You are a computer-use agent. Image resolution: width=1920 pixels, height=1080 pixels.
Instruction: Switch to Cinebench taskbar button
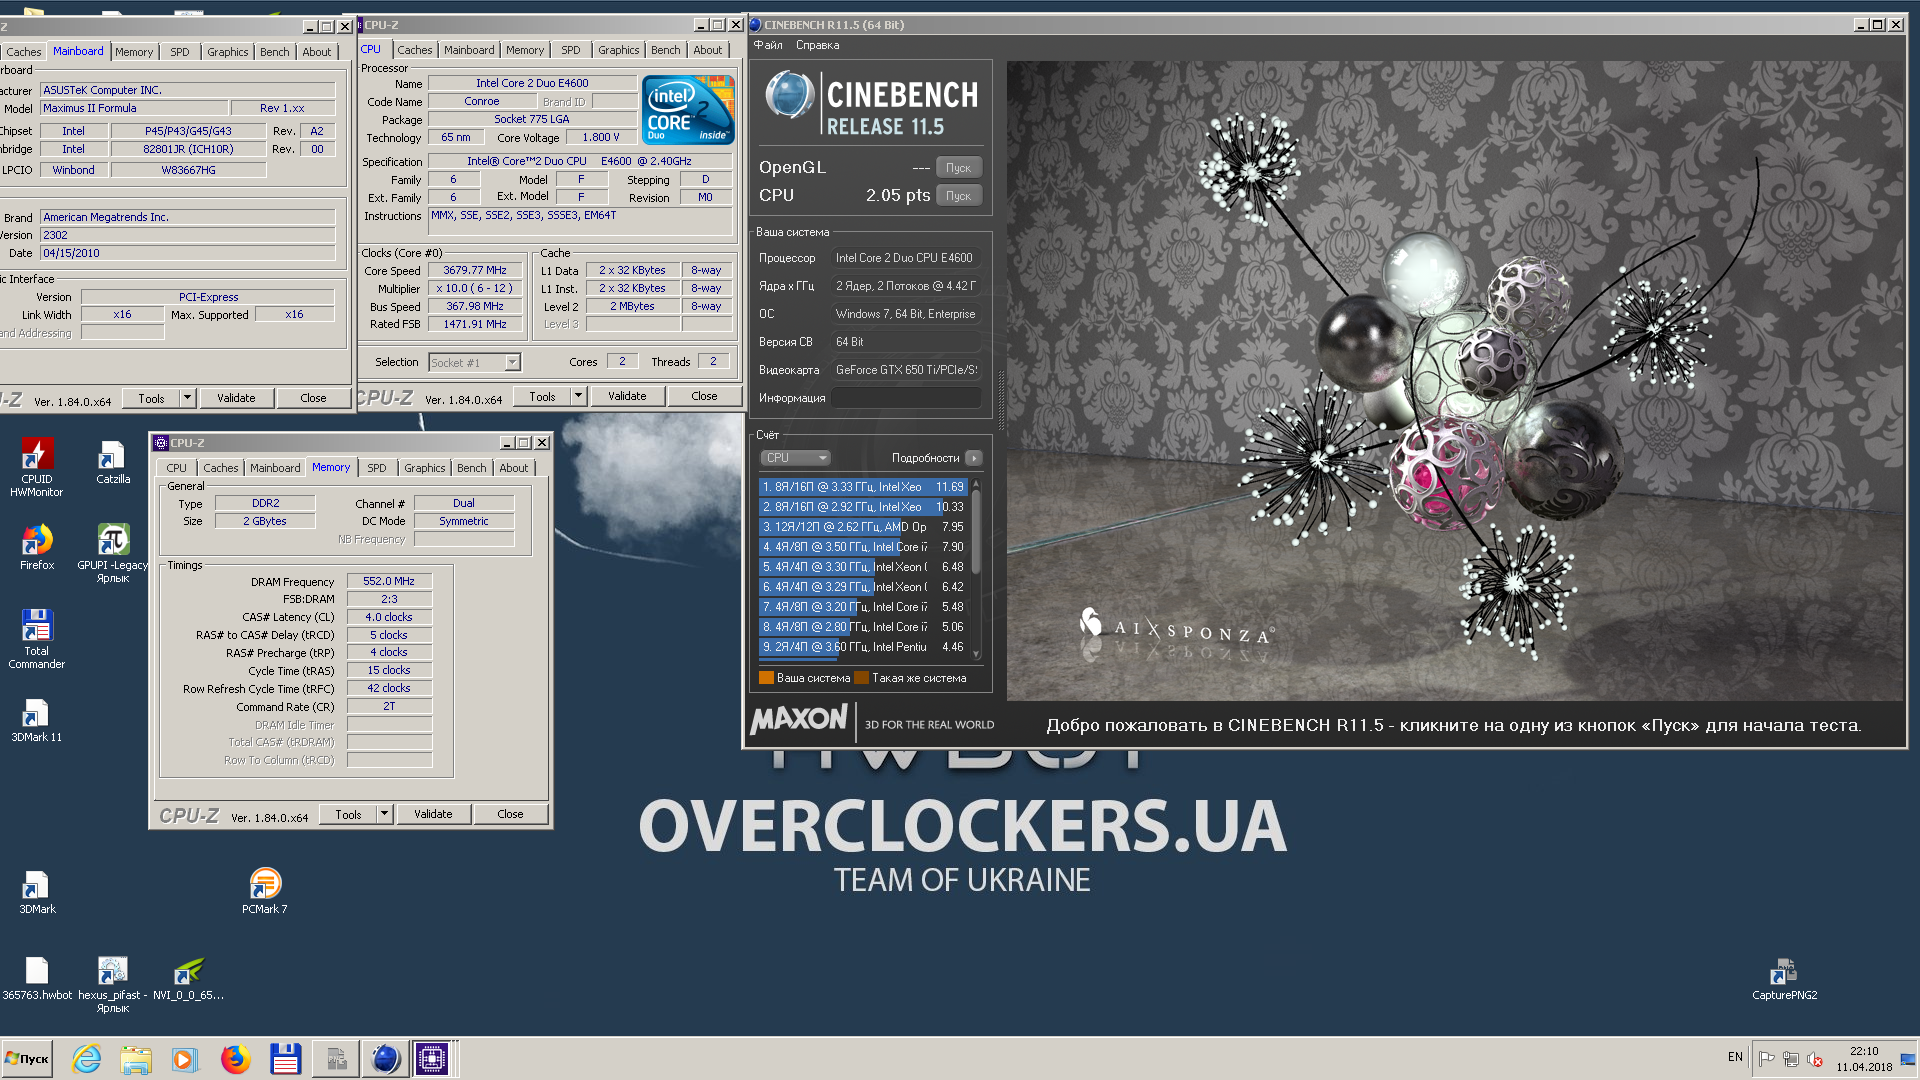[385, 1059]
